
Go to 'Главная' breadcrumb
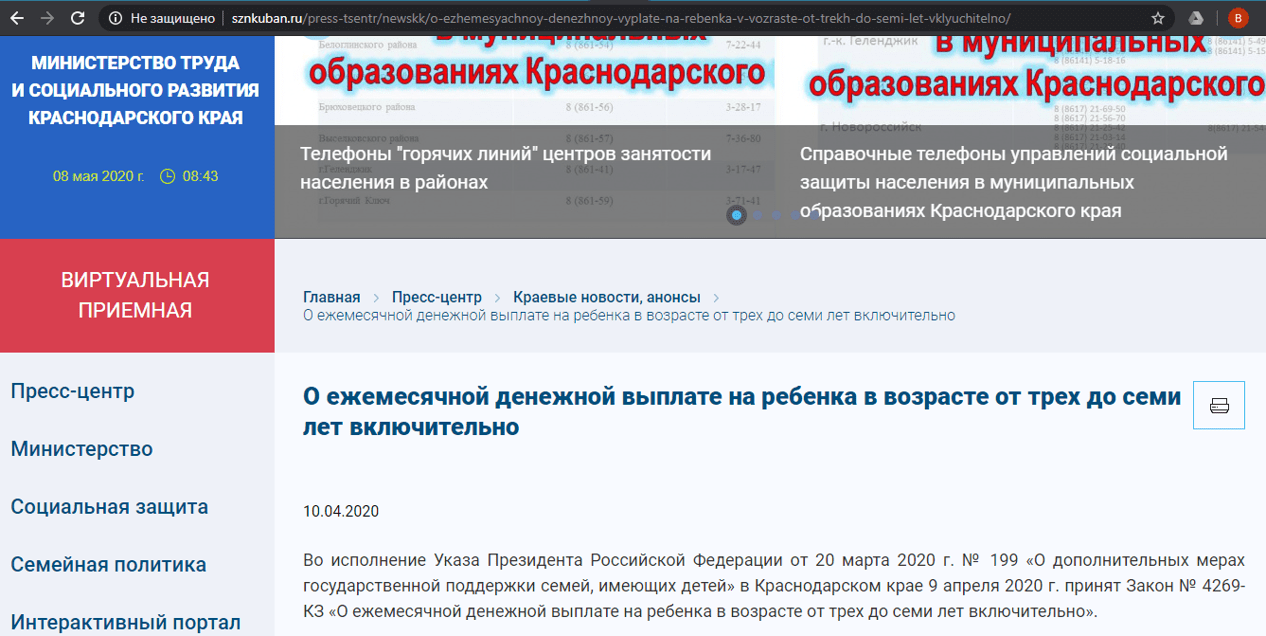[x=332, y=297]
